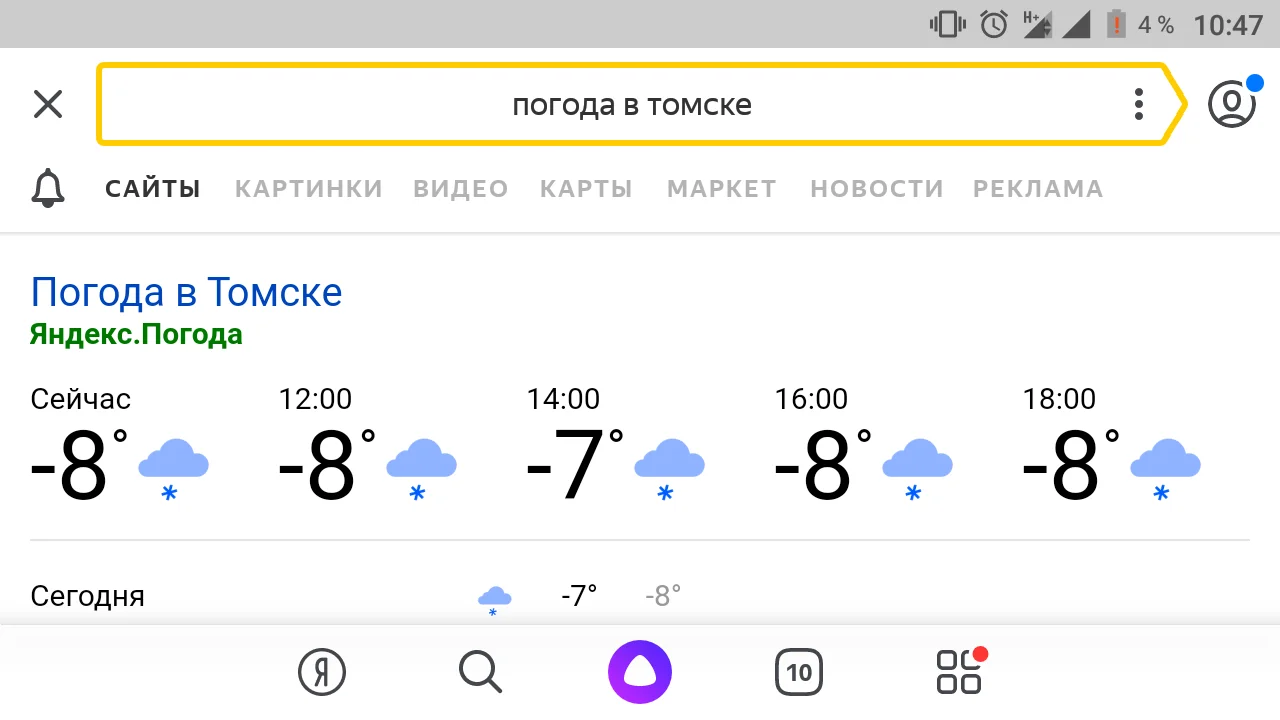Viewport: 1280px width, 720px height.
Task: Open the Яндекс.Погода source link
Action: coord(136,334)
